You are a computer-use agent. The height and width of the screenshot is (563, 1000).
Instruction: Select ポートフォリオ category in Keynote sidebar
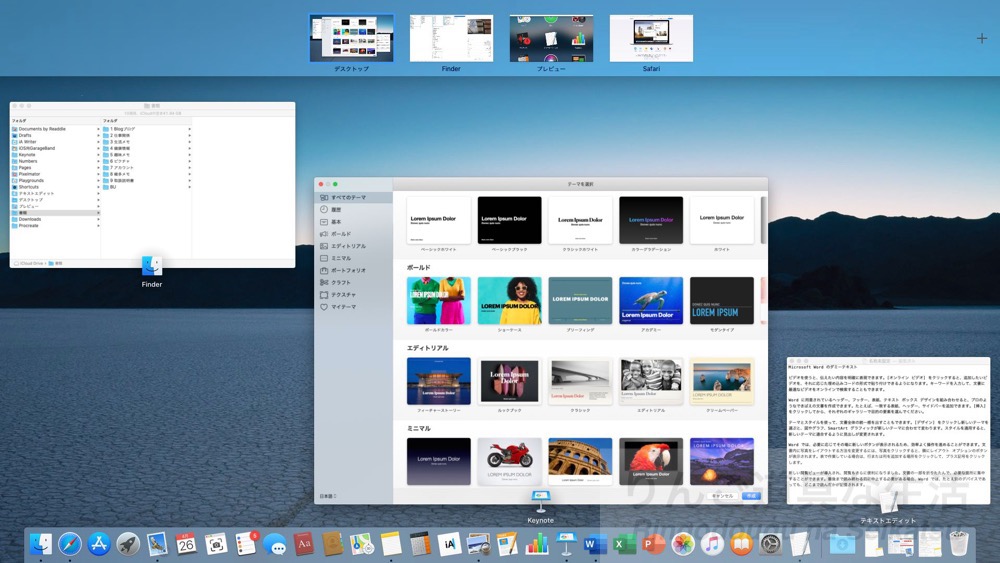pos(353,270)
